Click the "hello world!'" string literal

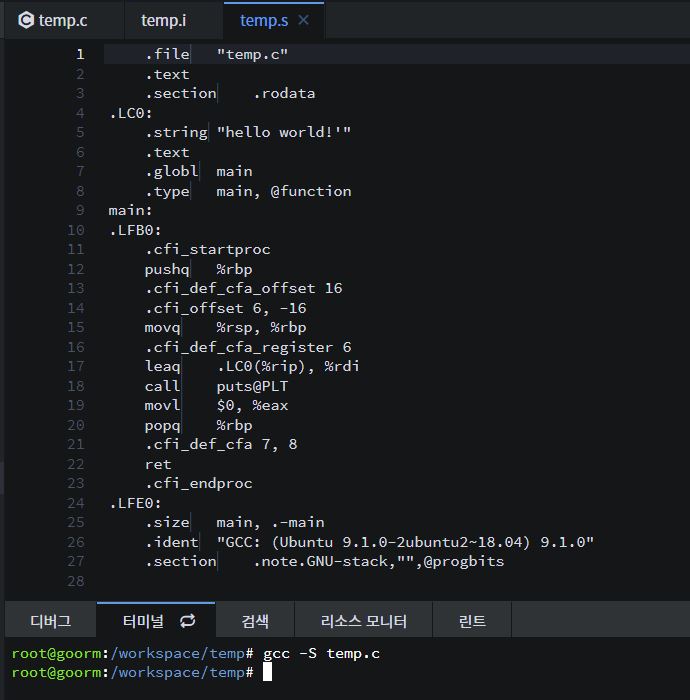pos(284,132)
